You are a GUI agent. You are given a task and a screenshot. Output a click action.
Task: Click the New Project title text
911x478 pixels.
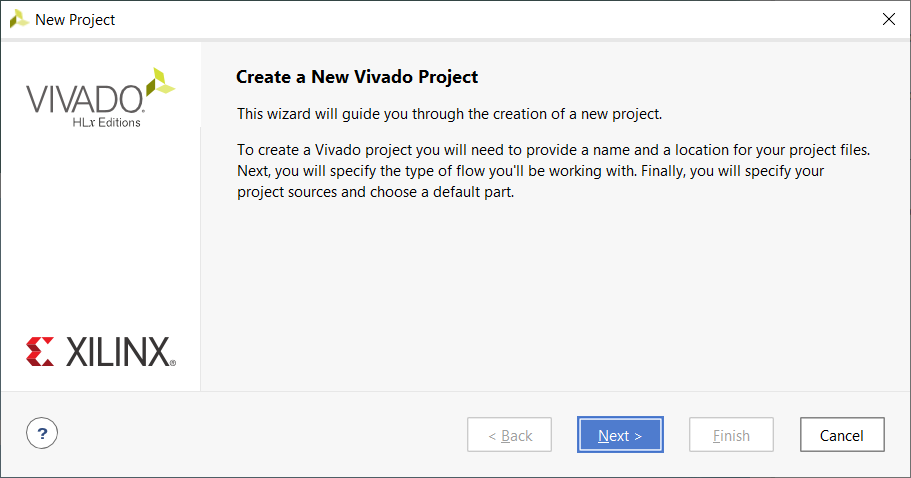75,20
